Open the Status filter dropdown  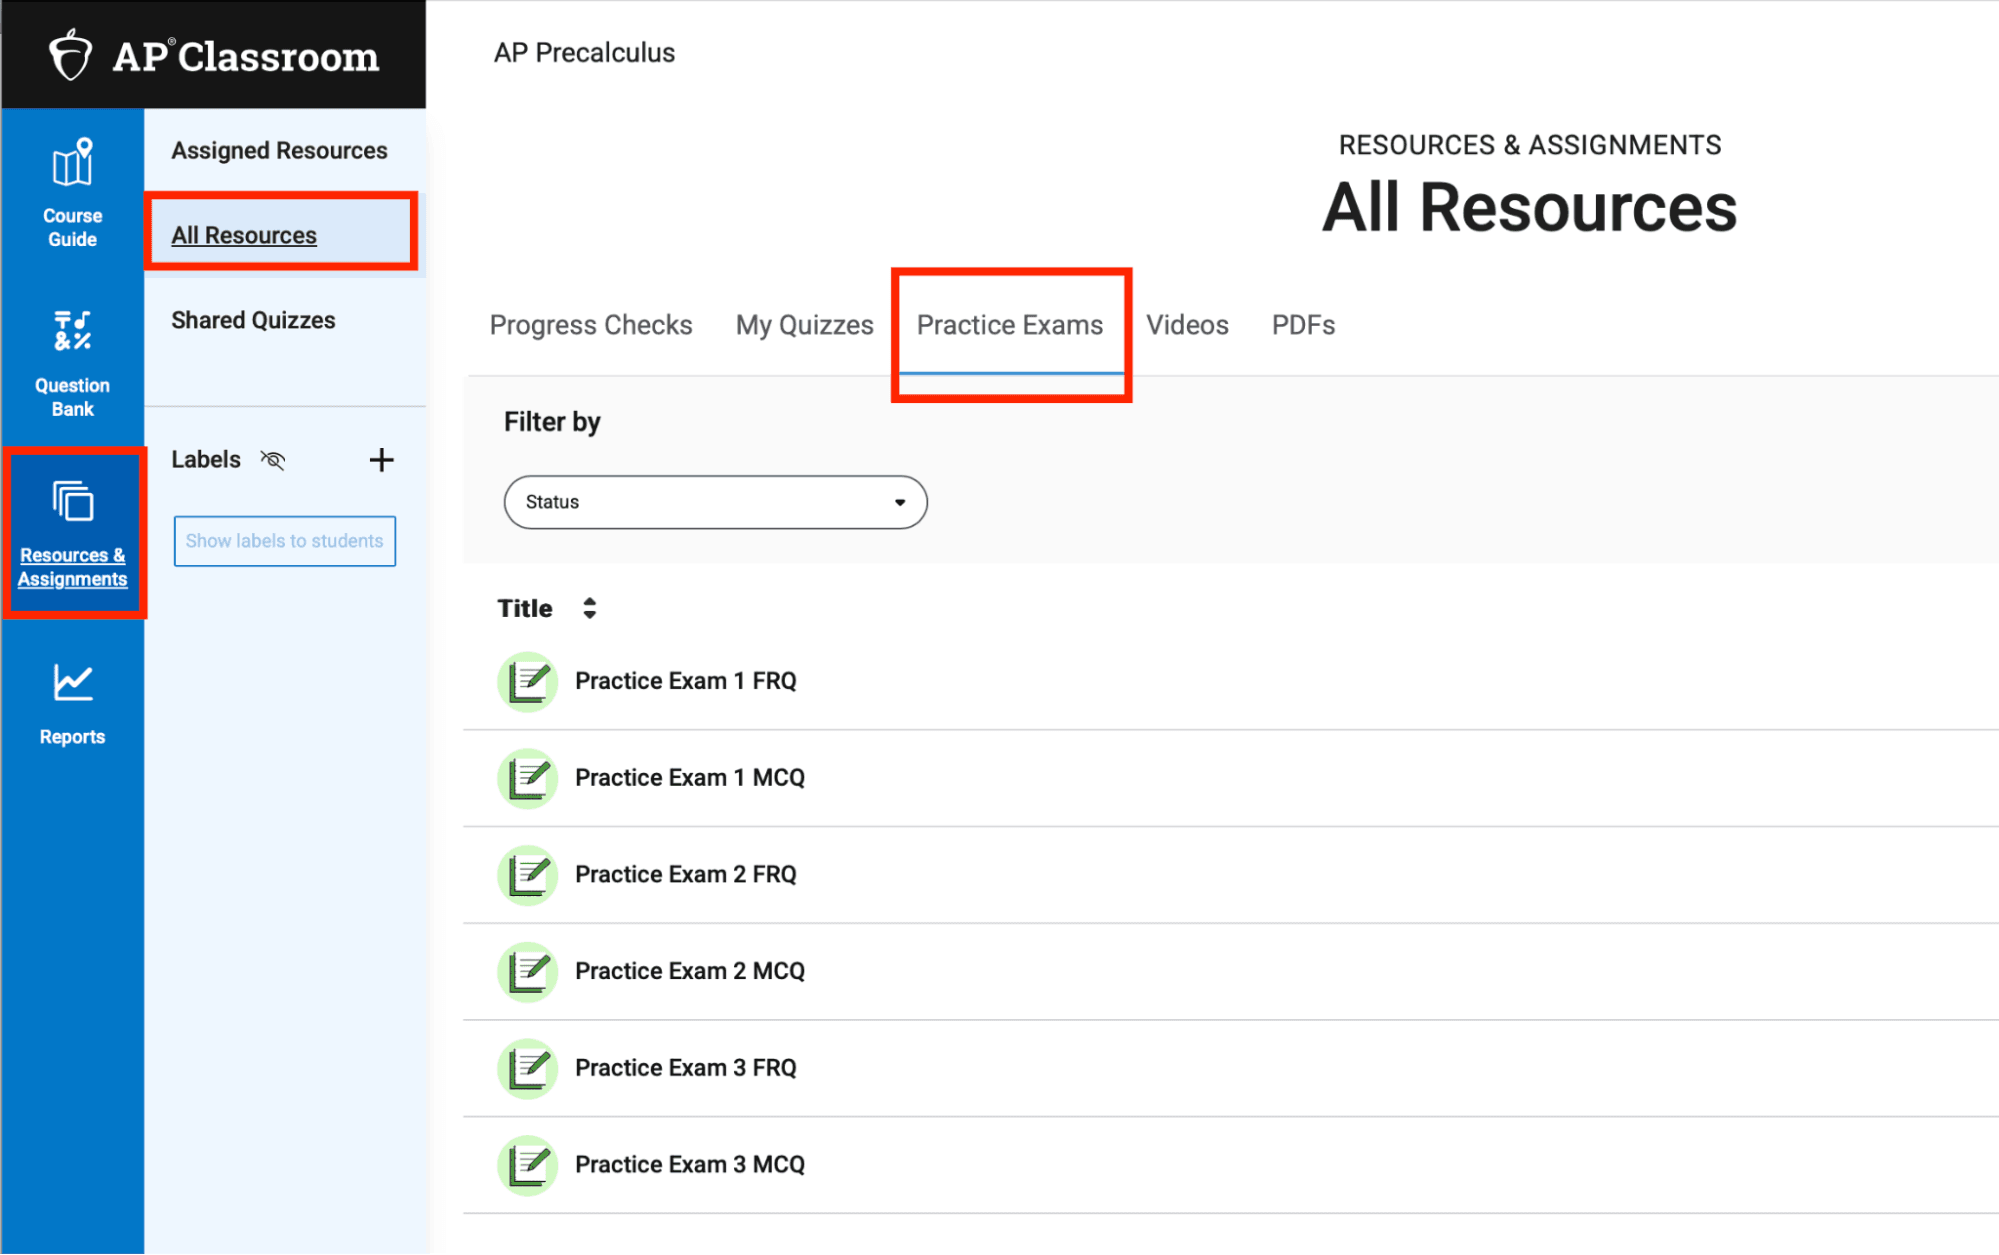(715, 502)
